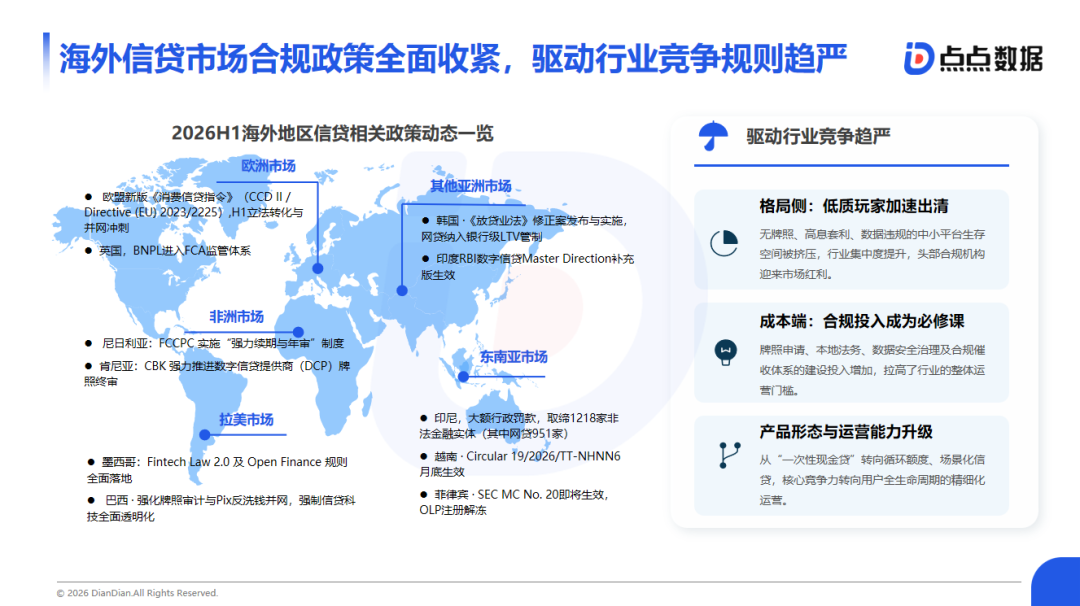This screenshot has height=606, width=1080.
Task: Click the pie chart icon beside 格局侧
Action: click(x=724, y=243)
